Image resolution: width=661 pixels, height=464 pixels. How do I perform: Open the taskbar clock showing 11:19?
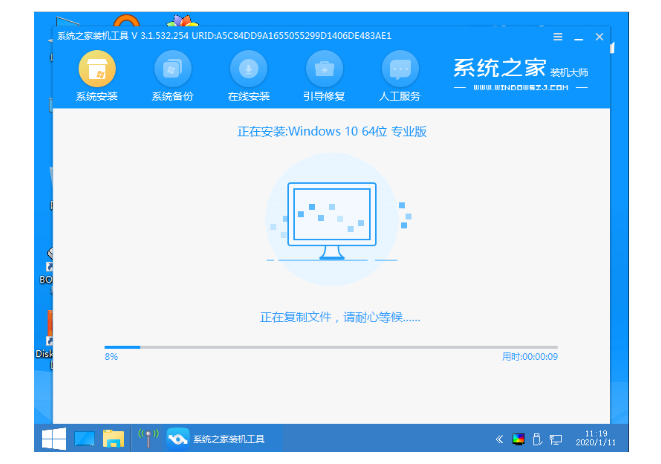(x=590, y=438)
